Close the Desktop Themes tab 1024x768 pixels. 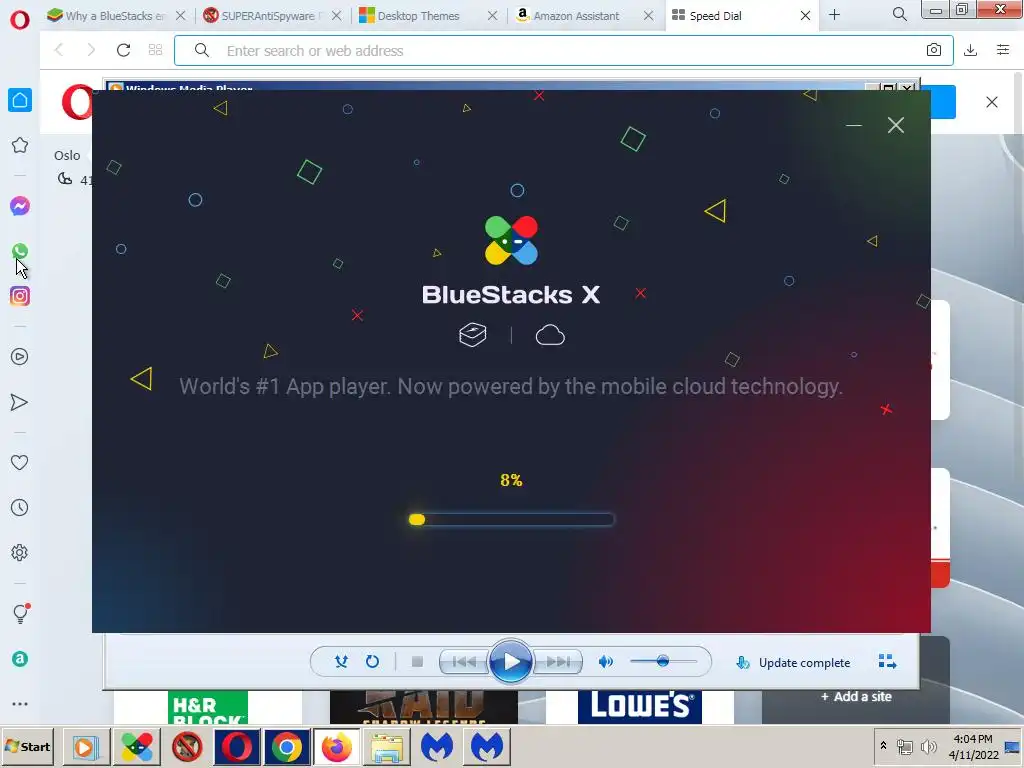coord(493,16)
